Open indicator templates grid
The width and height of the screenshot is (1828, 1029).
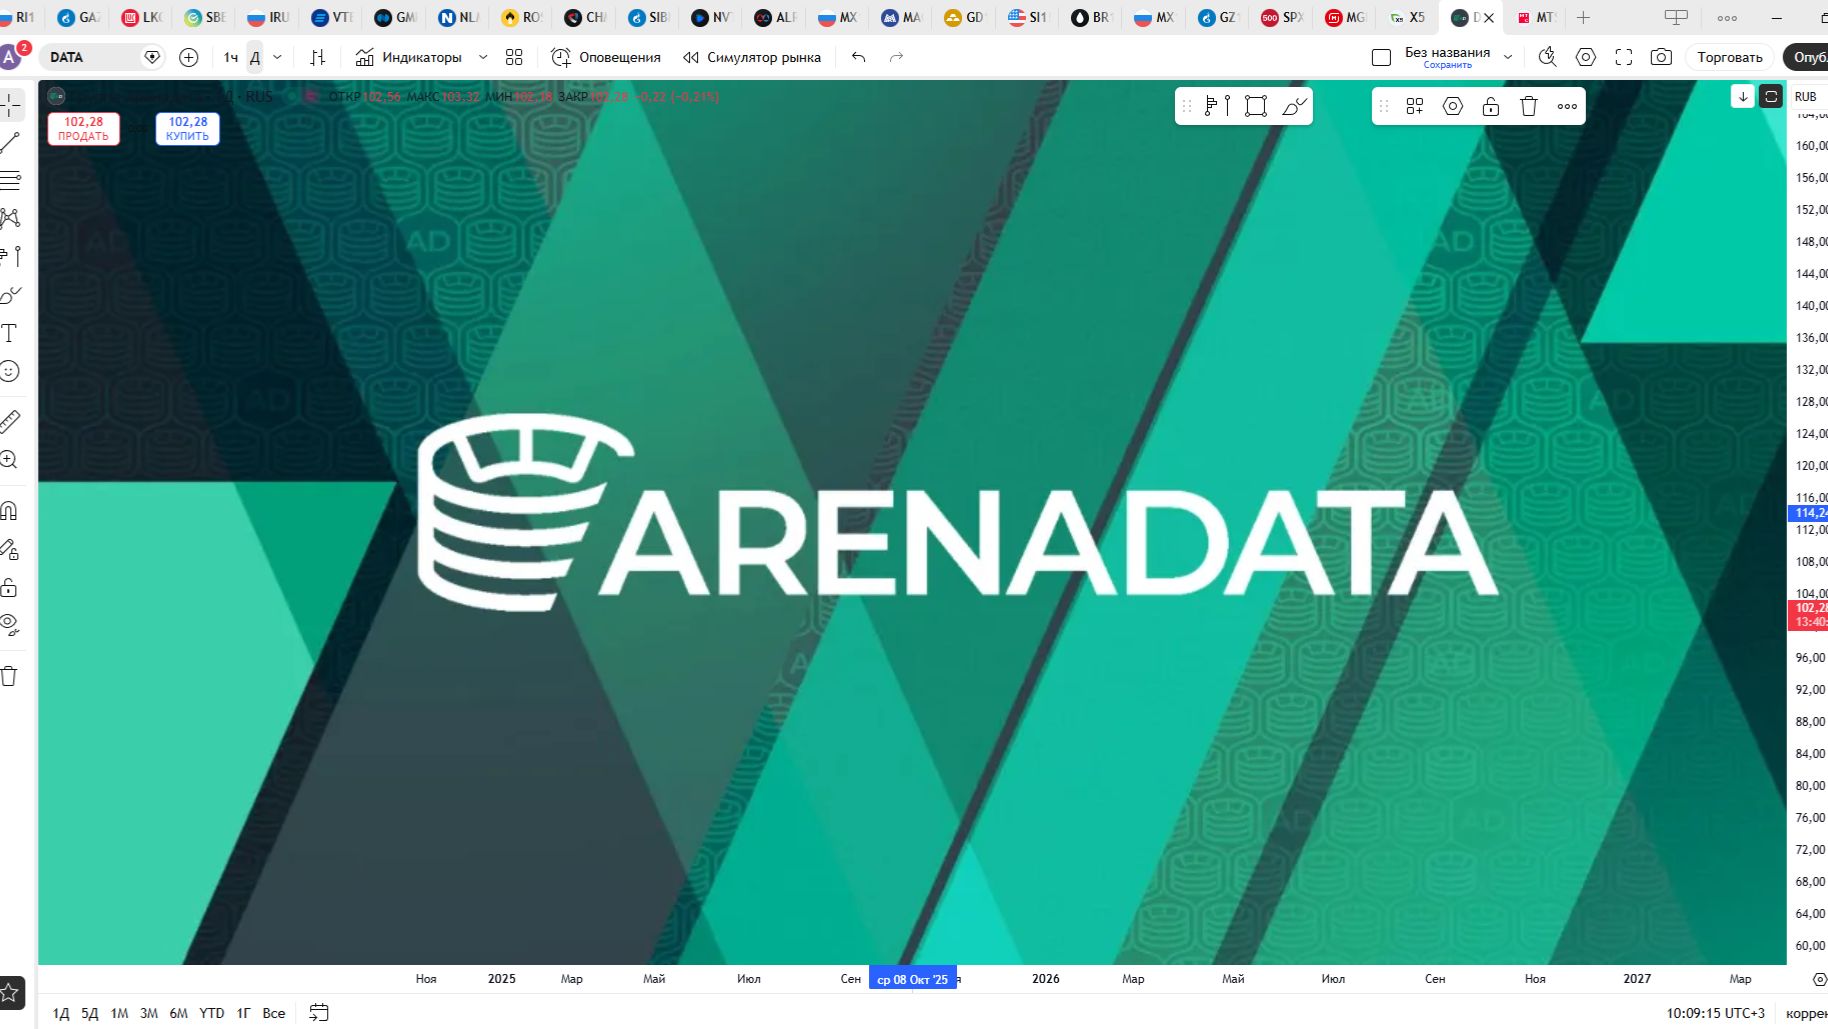tap(514, 57)
